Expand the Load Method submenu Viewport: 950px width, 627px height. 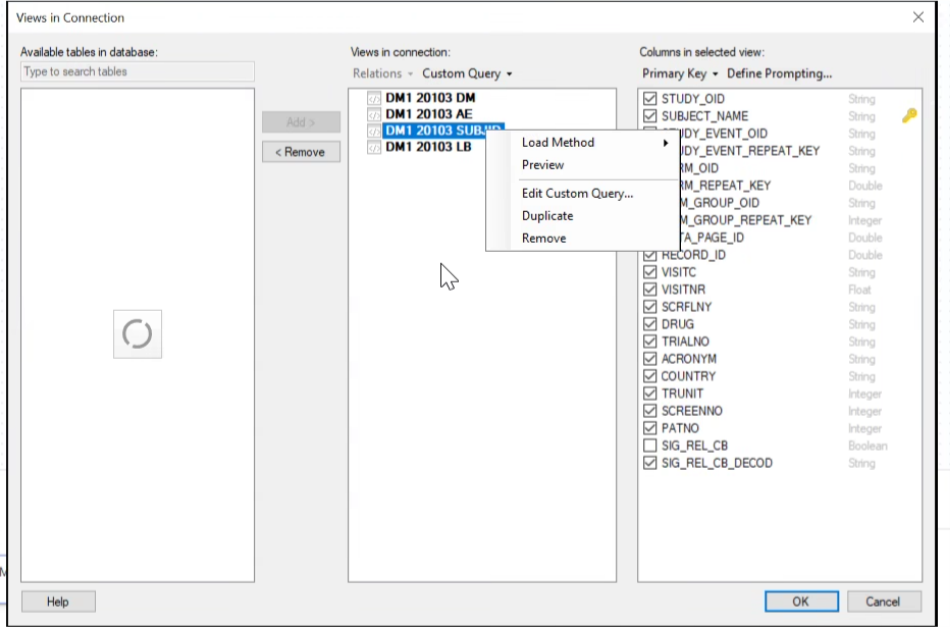tap(594, 143)
